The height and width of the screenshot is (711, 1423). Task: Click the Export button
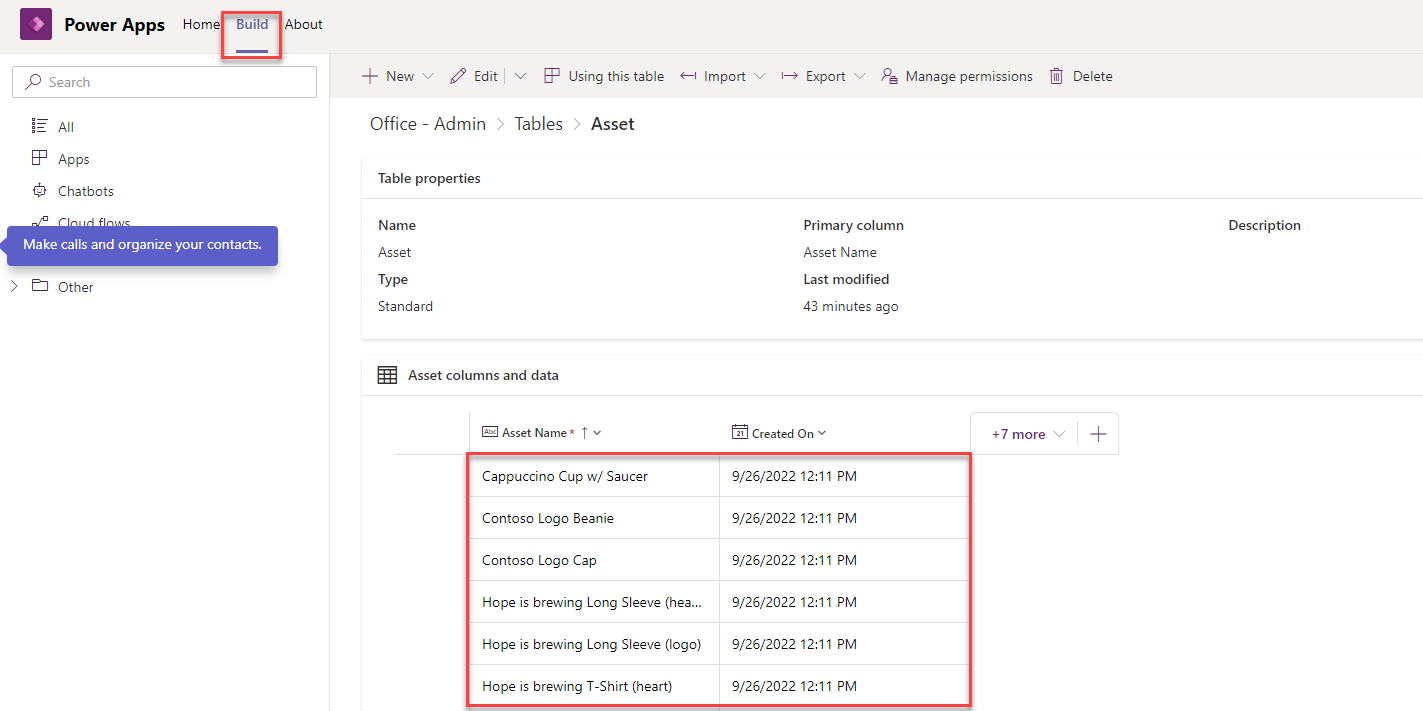point(823,76)
